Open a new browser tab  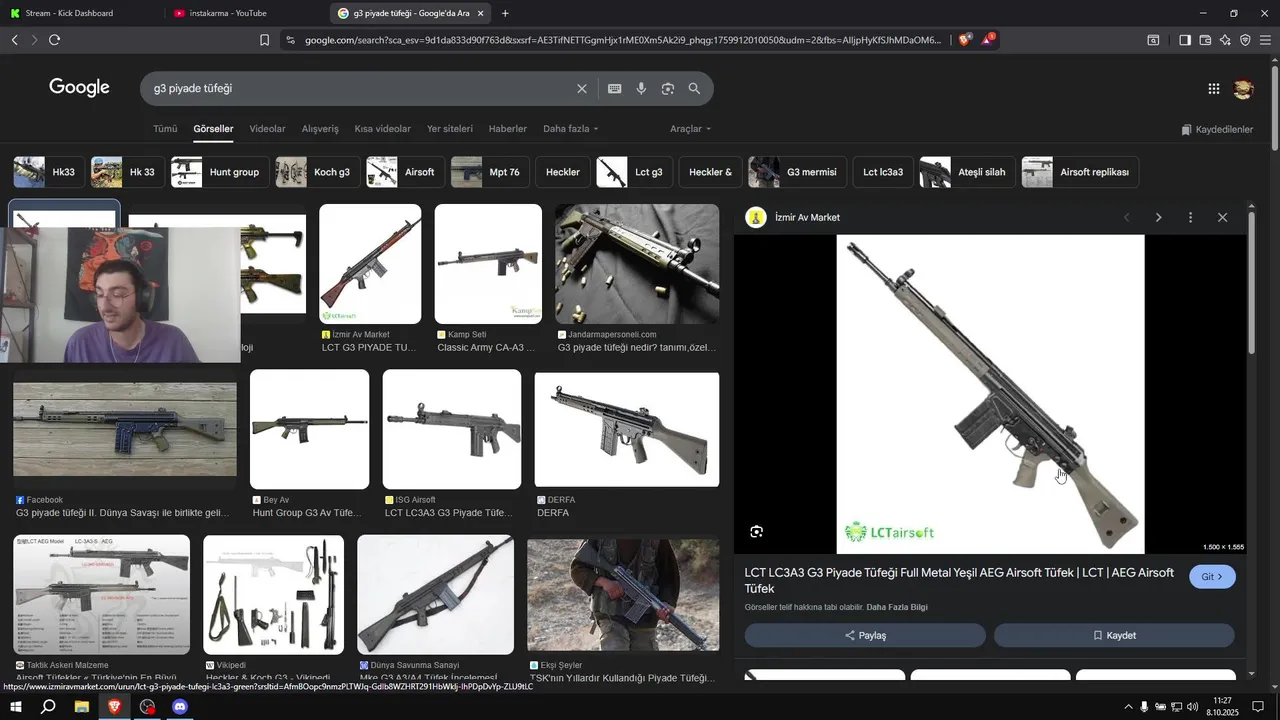click(x=505, y=13)
